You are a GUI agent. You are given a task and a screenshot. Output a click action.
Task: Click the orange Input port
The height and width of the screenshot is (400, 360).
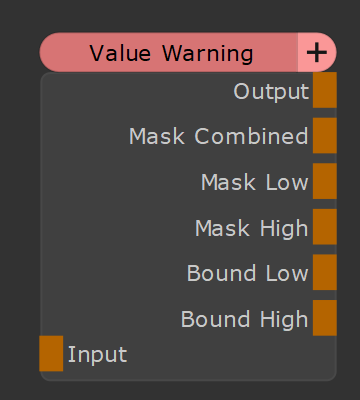click(x=51, y=353)
